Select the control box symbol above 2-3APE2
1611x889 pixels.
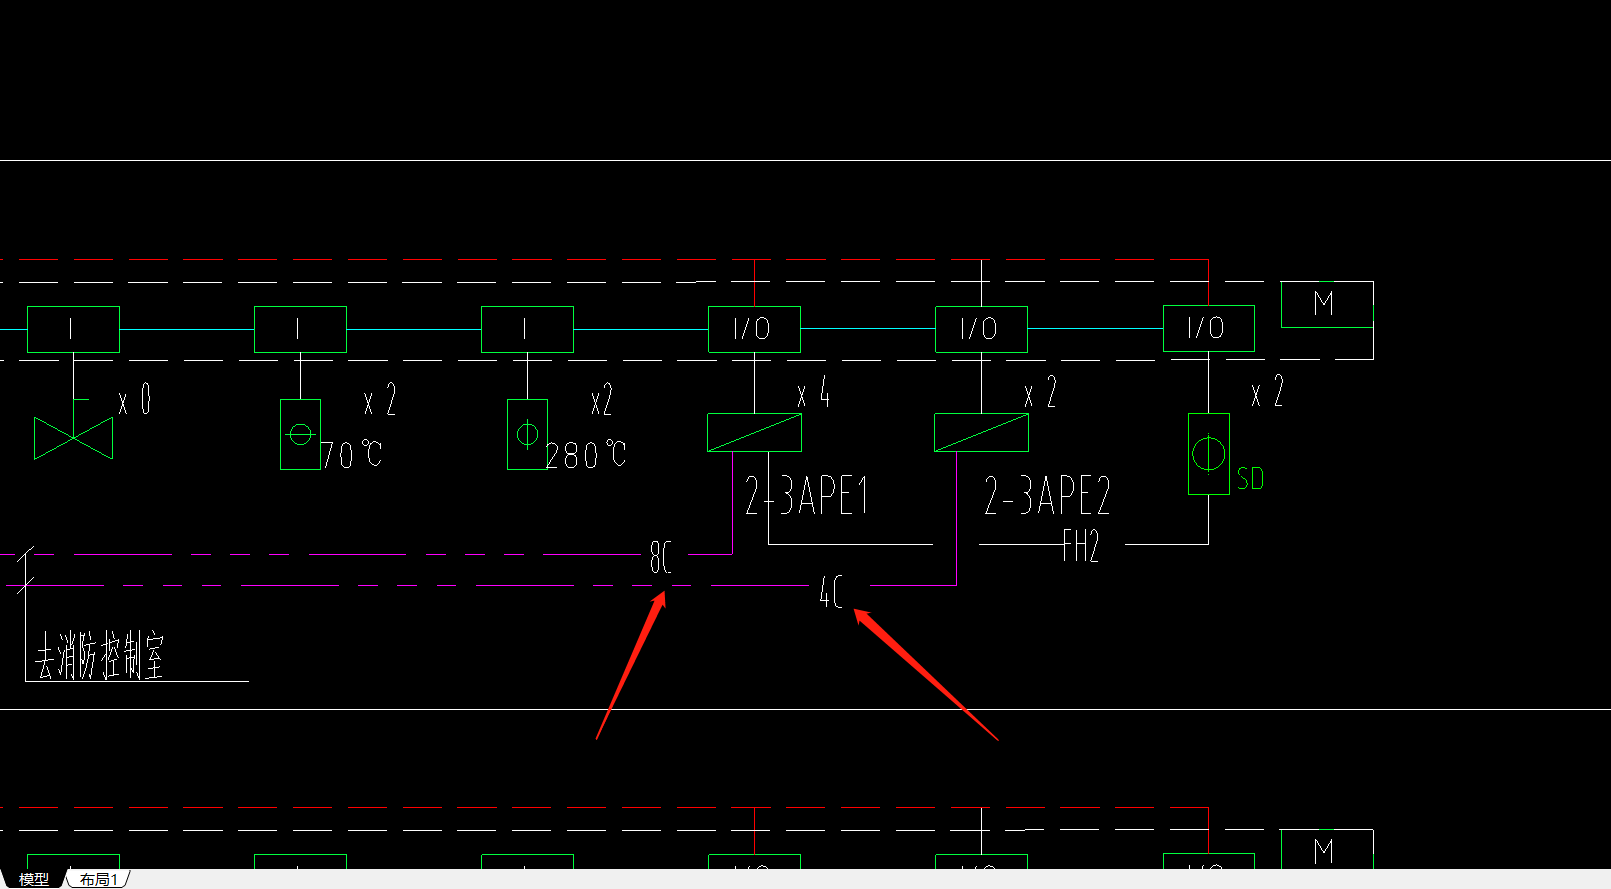[x=981, y=432]
